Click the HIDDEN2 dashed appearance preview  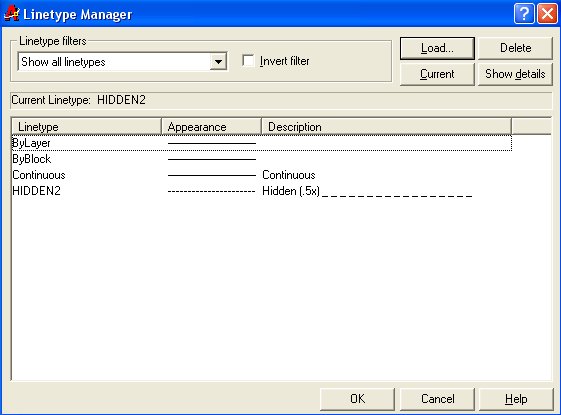(x=211, y=192)
